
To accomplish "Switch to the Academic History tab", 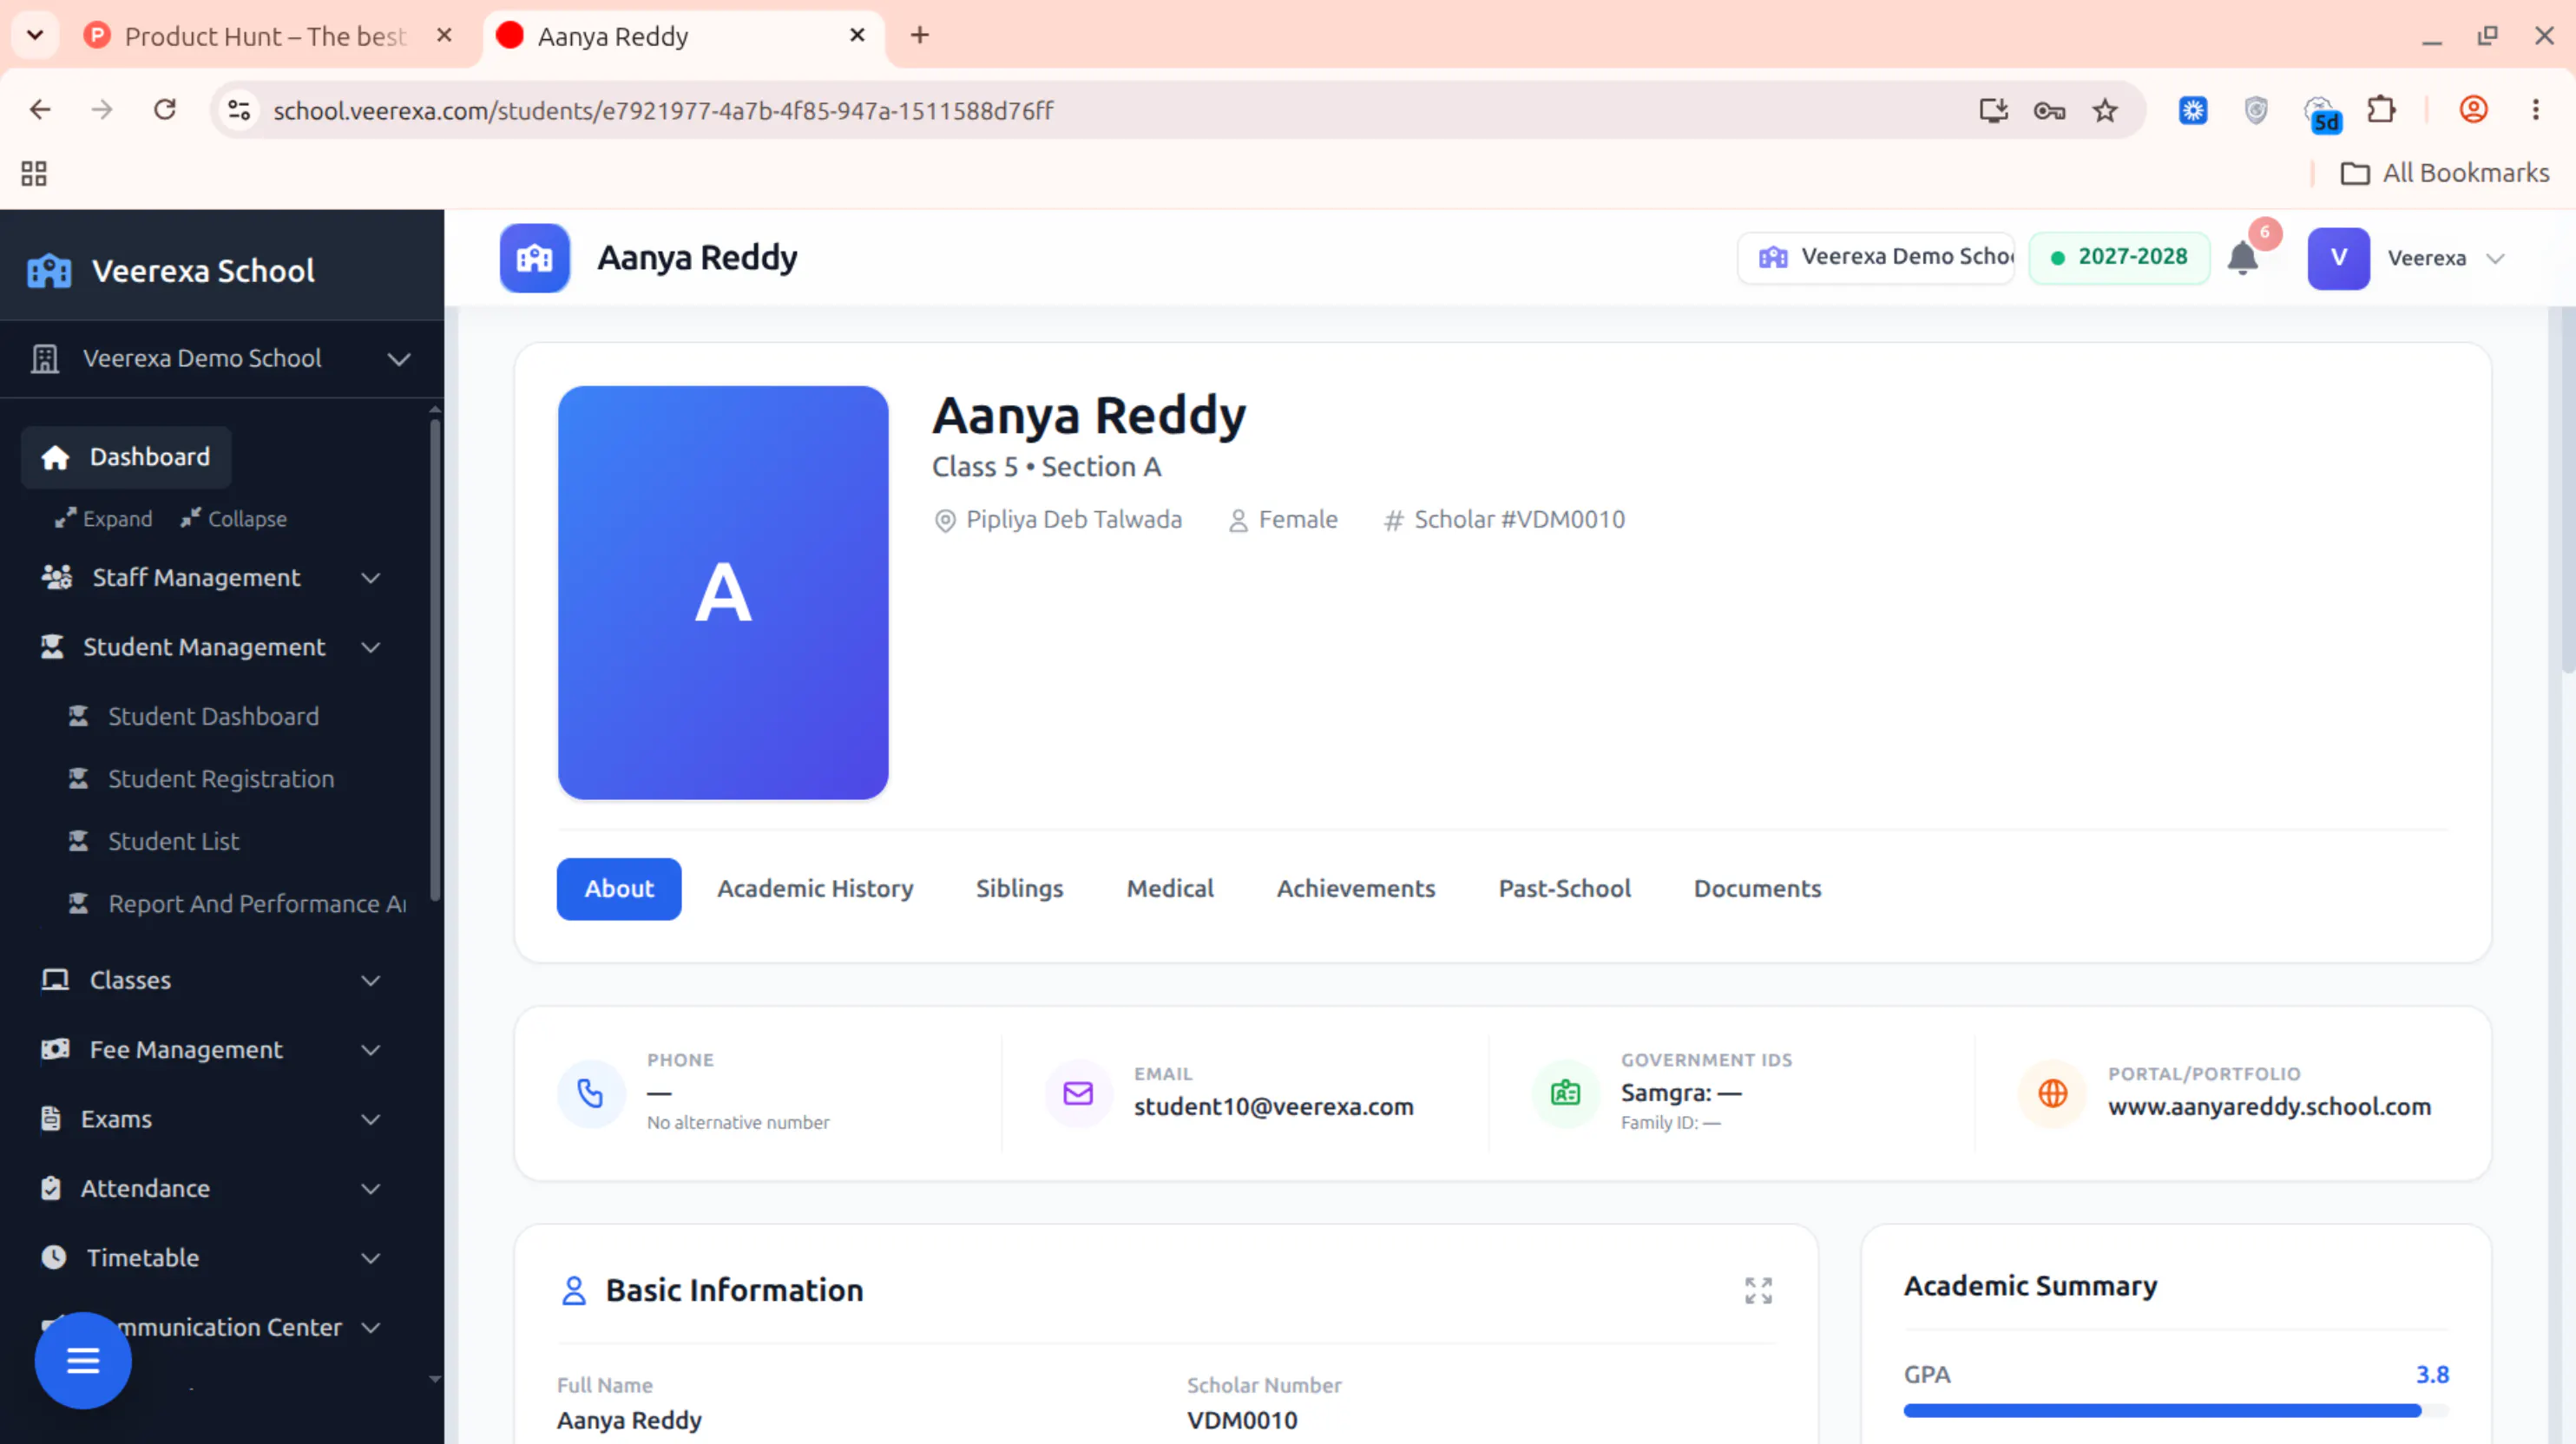I will tap(815, 888).
